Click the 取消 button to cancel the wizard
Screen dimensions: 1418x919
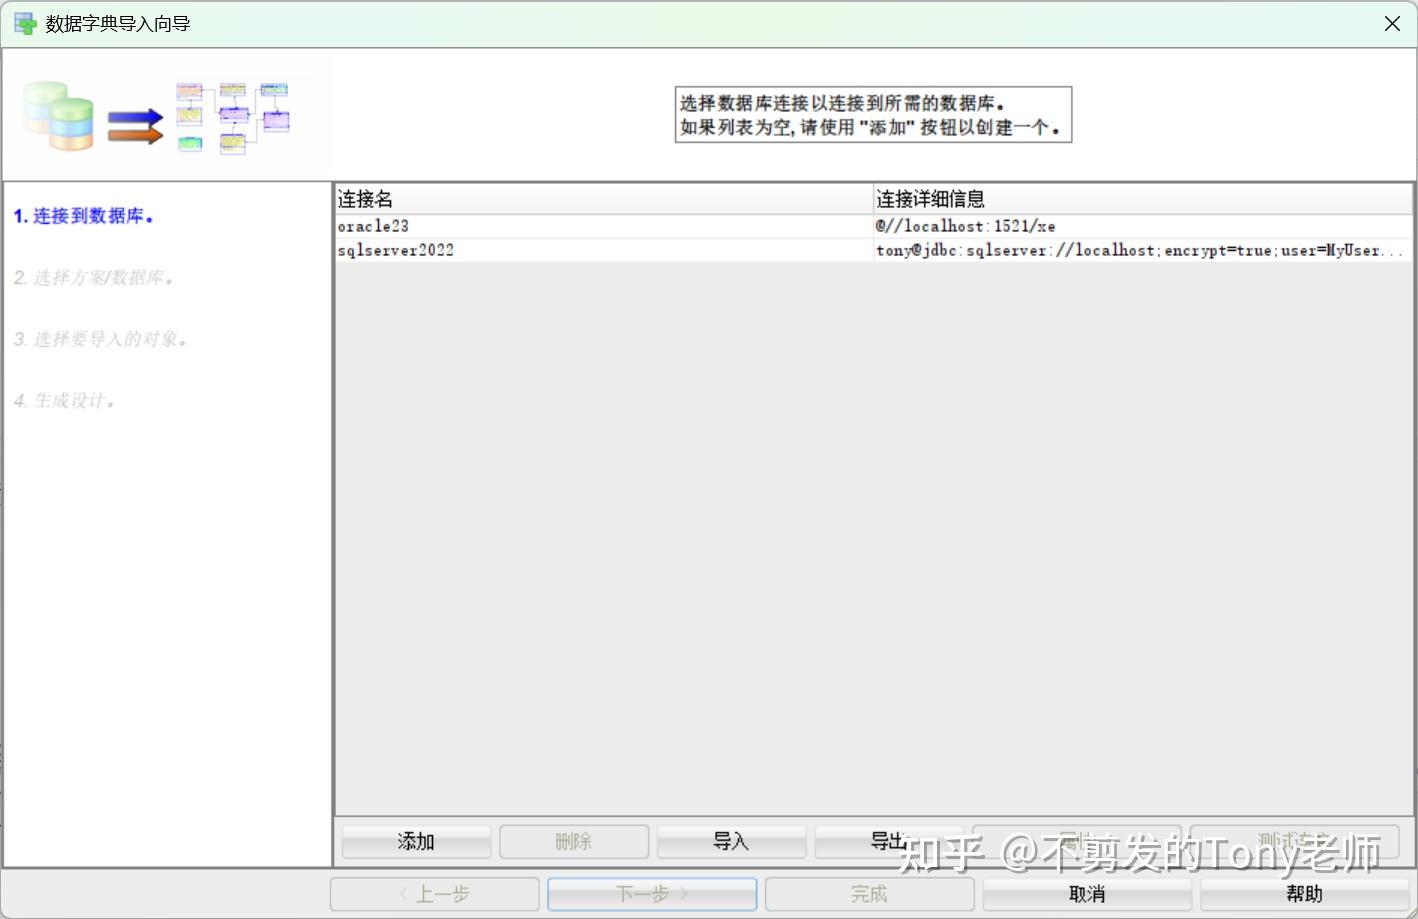click(x=1086, y=893)
